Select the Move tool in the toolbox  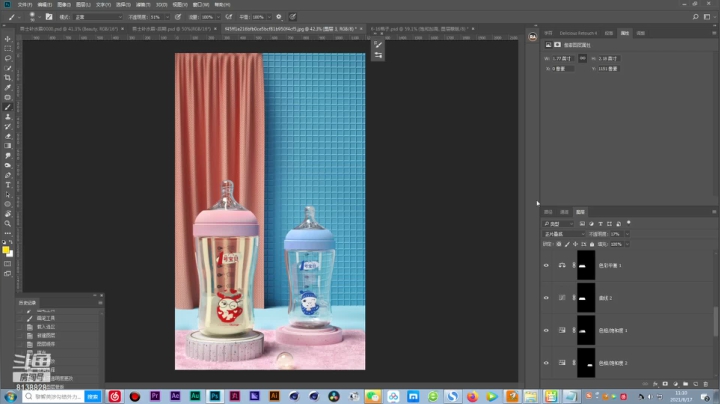click(8, 39)
